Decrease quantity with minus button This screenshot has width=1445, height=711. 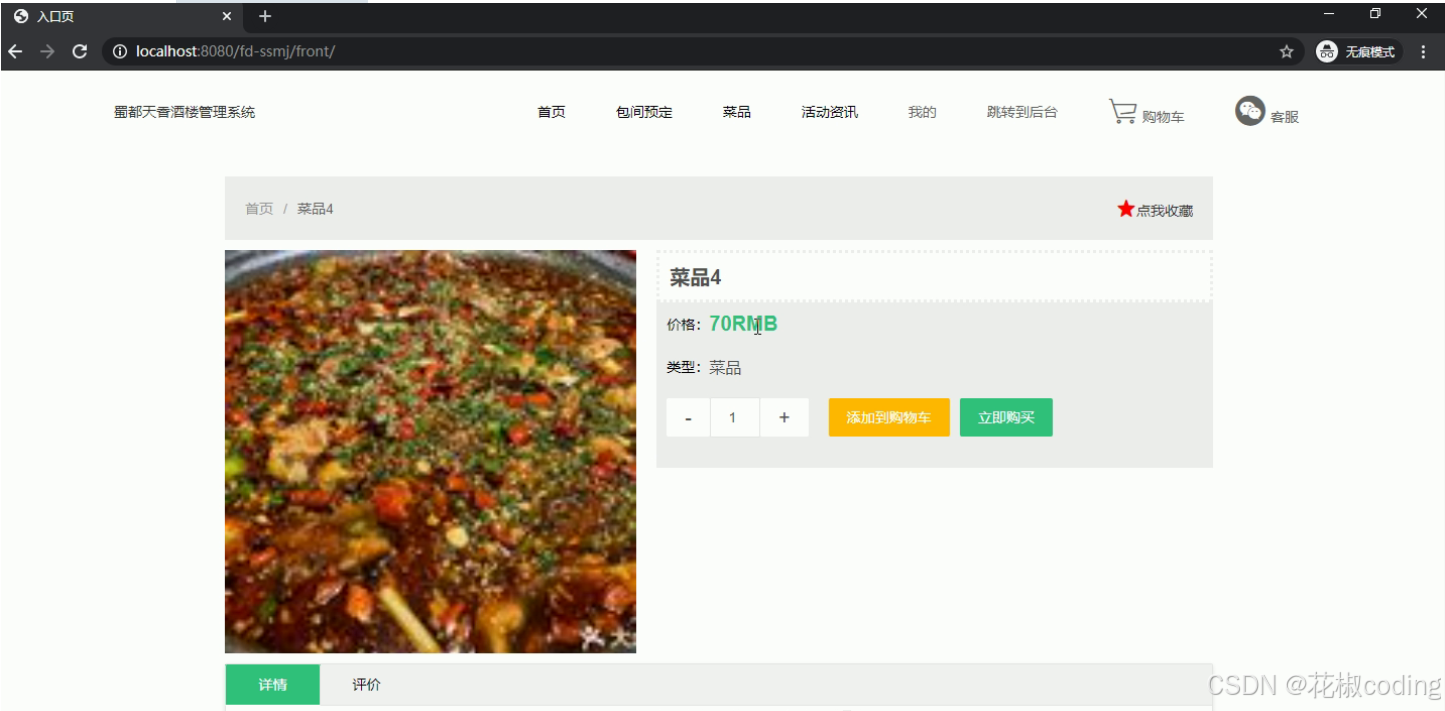tap(688, 418)
